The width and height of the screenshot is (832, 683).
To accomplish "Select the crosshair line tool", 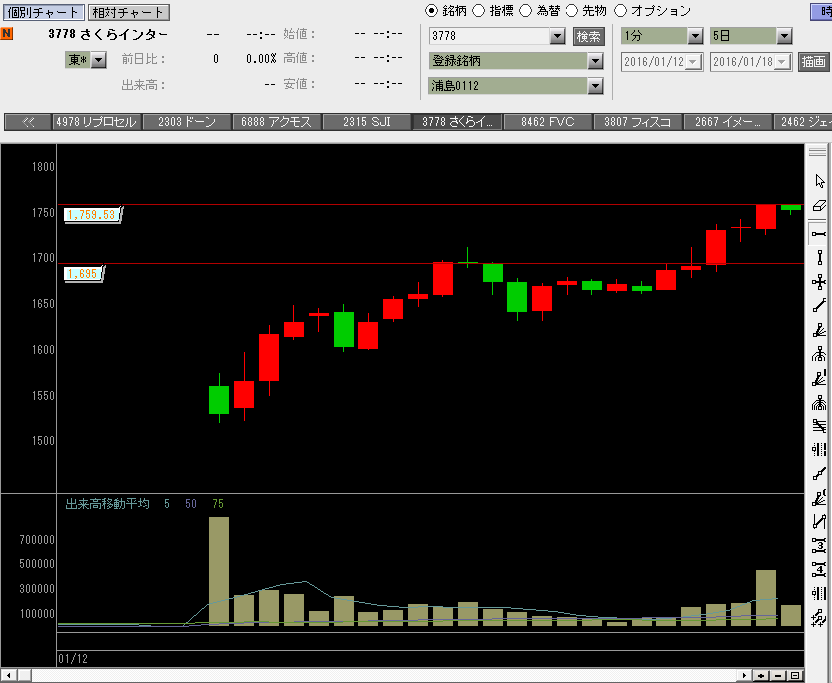I will tap(819, 282).
